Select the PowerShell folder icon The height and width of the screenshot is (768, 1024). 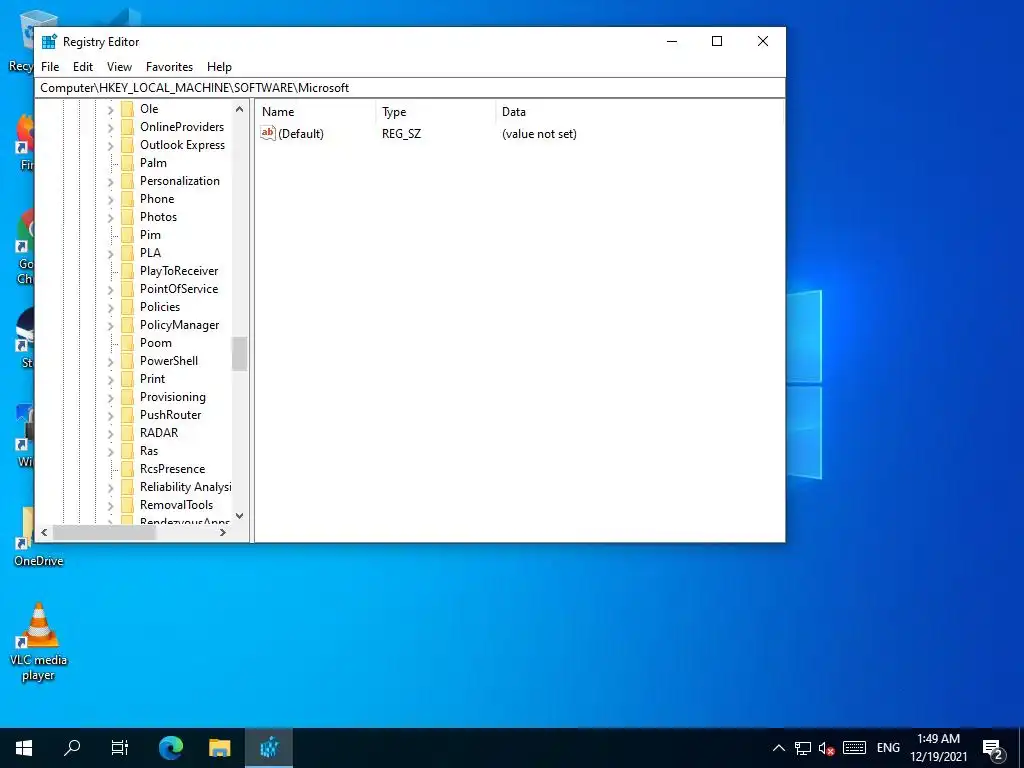click(x=127, y=361)
